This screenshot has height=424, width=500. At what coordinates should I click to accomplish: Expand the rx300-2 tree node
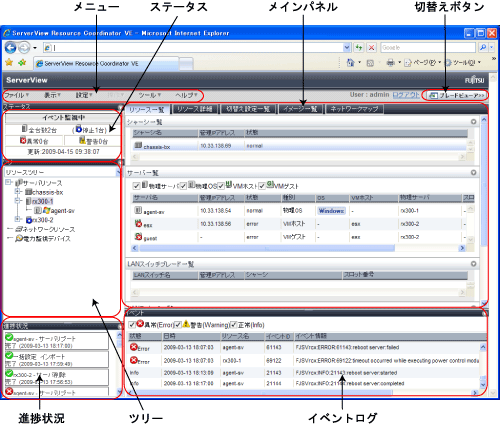tap(18, 219)
